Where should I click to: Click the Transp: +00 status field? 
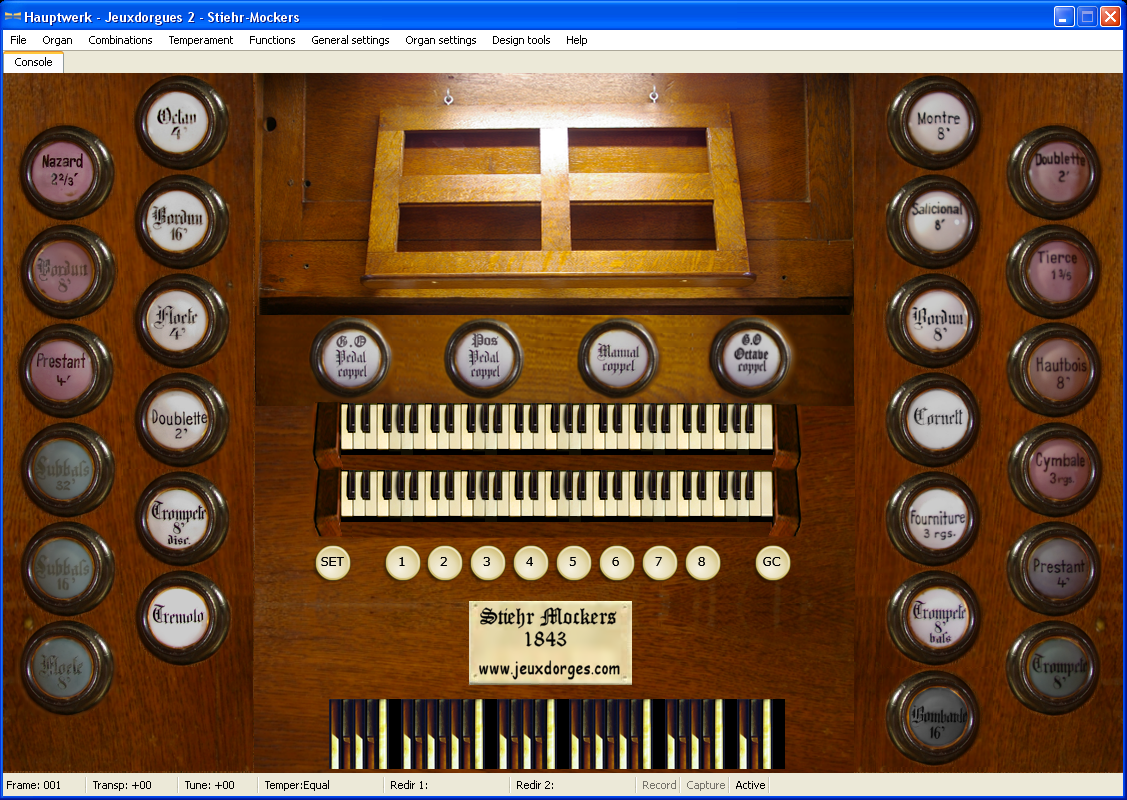(131, 785)
